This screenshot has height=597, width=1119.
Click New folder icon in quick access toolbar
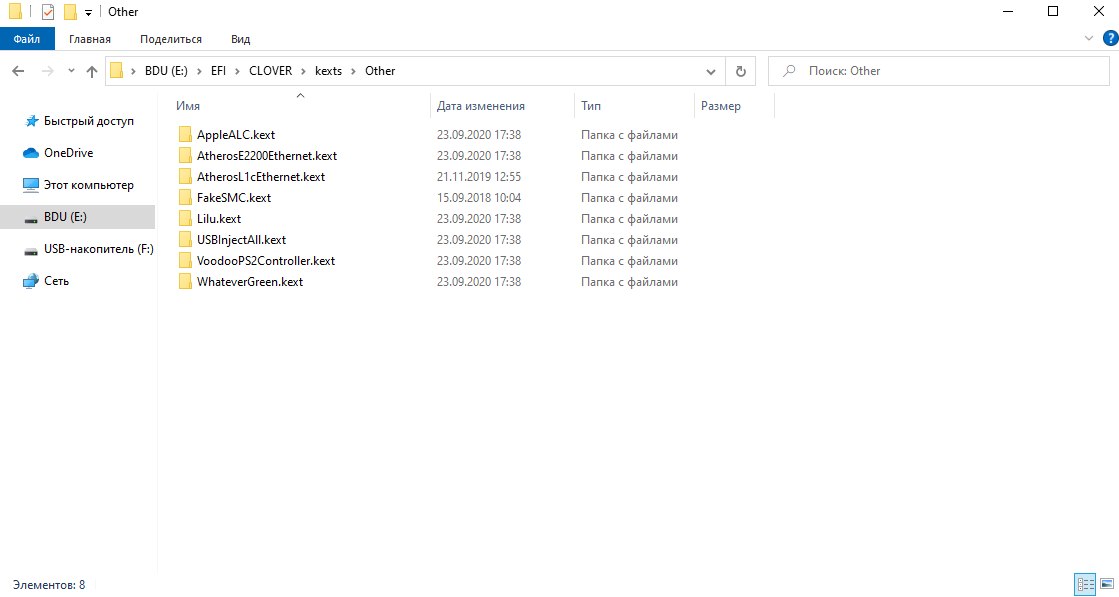coord(70,11)
